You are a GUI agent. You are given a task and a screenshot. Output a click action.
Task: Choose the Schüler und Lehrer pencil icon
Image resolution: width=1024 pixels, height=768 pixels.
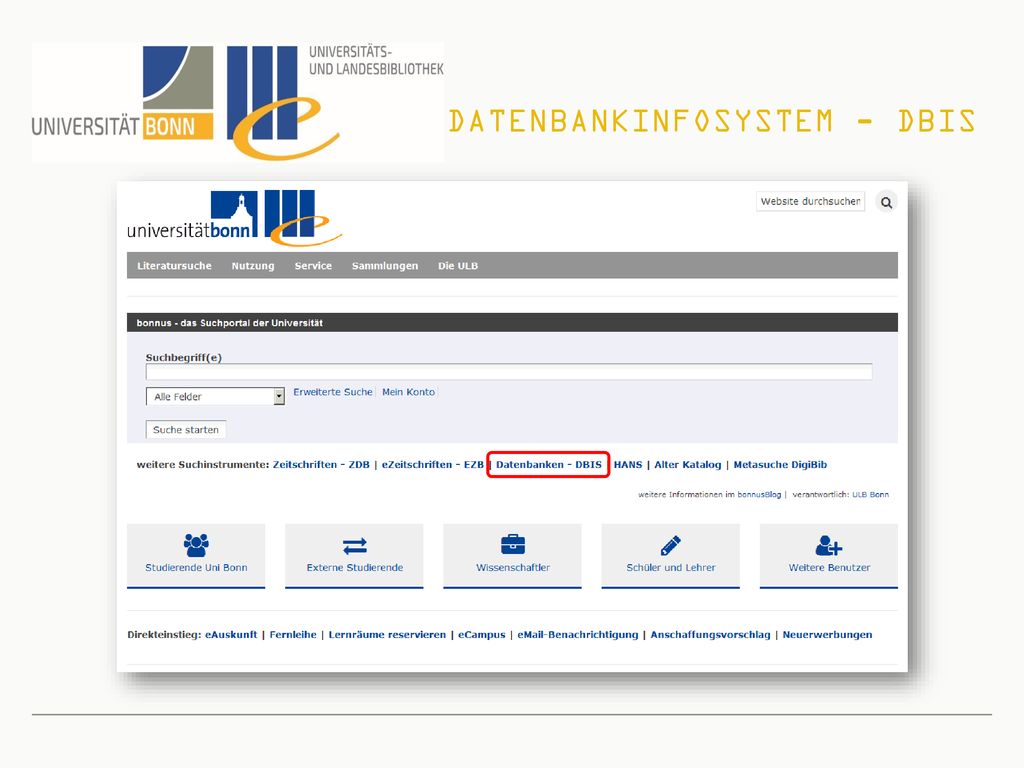671,545
